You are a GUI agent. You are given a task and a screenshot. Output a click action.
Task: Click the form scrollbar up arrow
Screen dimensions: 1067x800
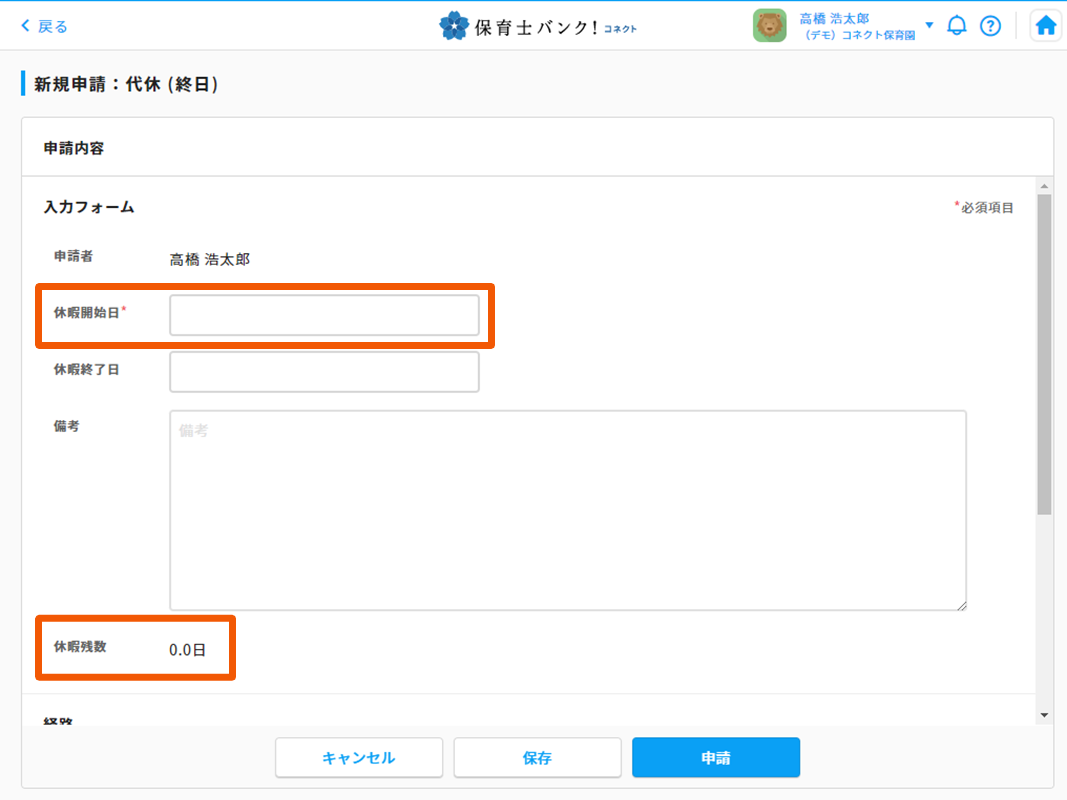coord(1044,186)
